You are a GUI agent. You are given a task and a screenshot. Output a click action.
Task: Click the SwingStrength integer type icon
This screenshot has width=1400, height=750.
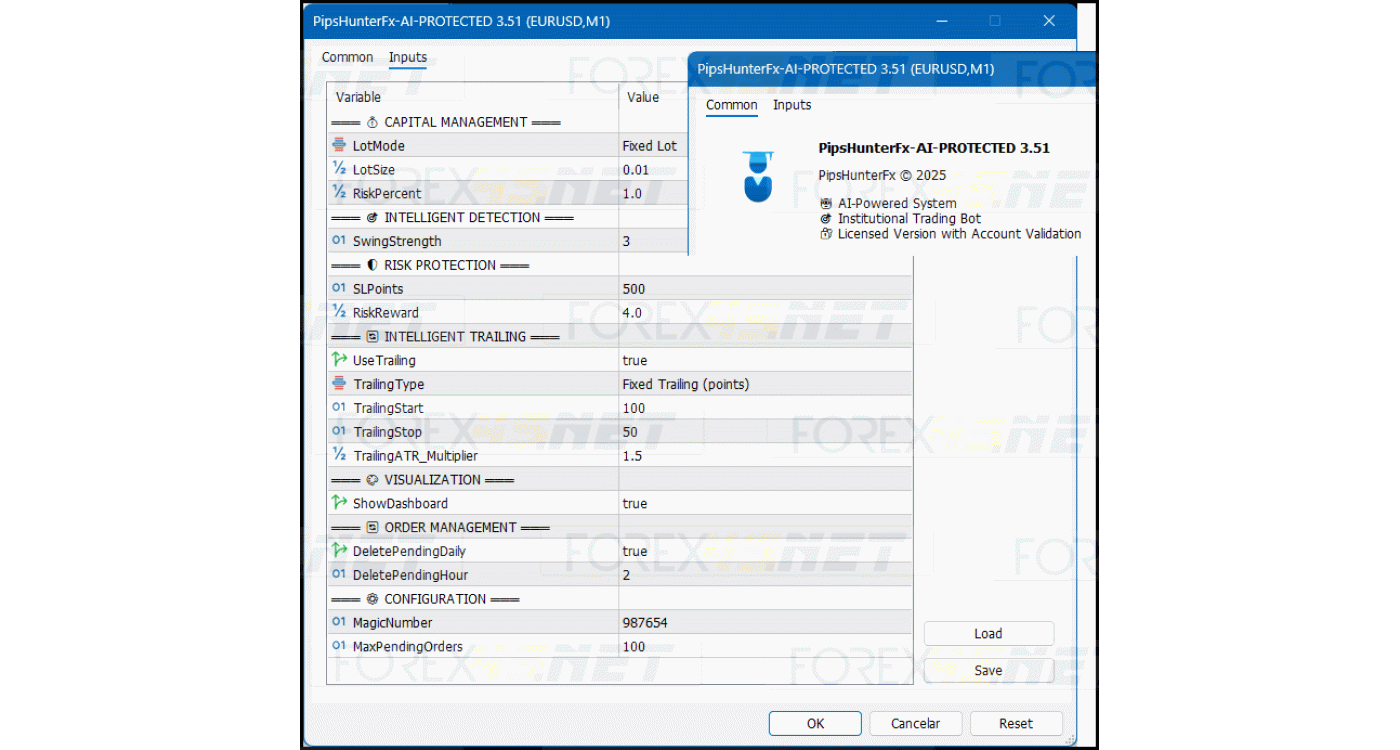[x=339, y=241]
